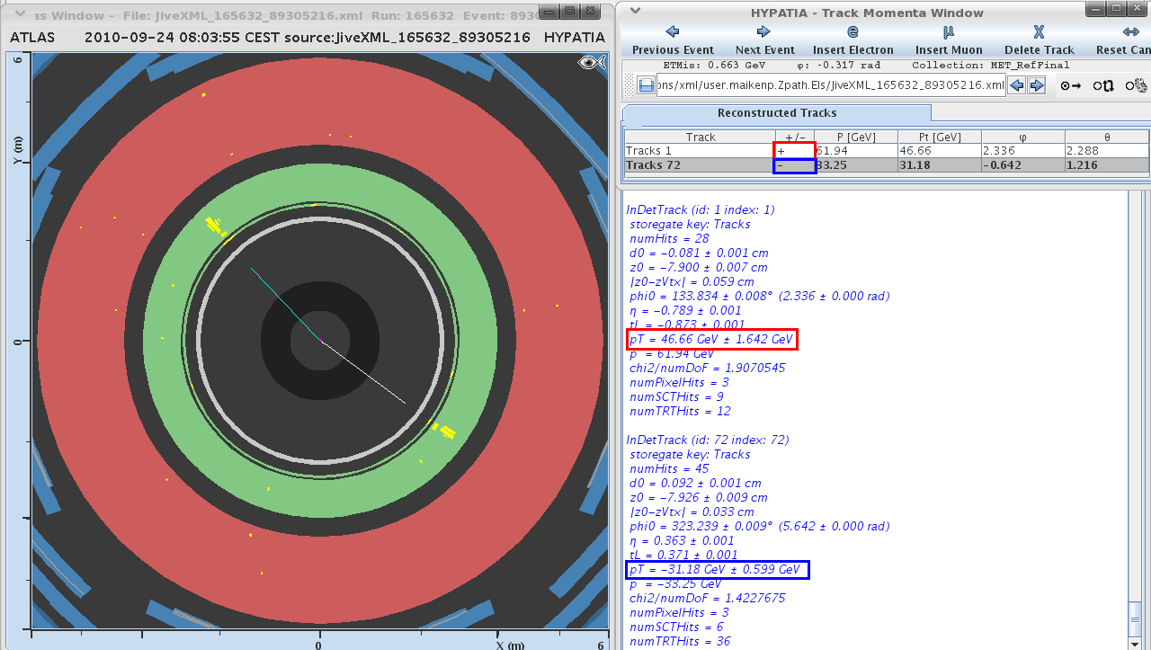Click the Insert Electron tool
Image resolution: width=1151 pixels, height=650 pixels.
[x=853, y=40]
